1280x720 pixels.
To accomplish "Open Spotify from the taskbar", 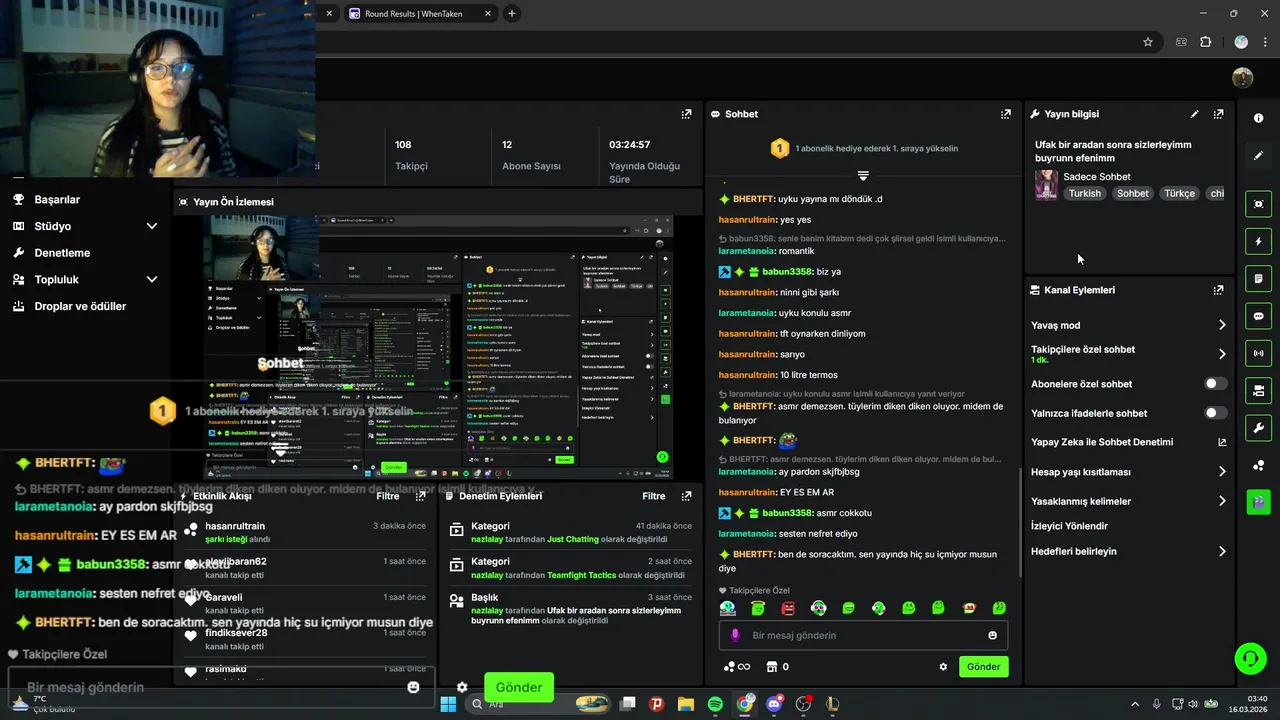I will 715,704.
